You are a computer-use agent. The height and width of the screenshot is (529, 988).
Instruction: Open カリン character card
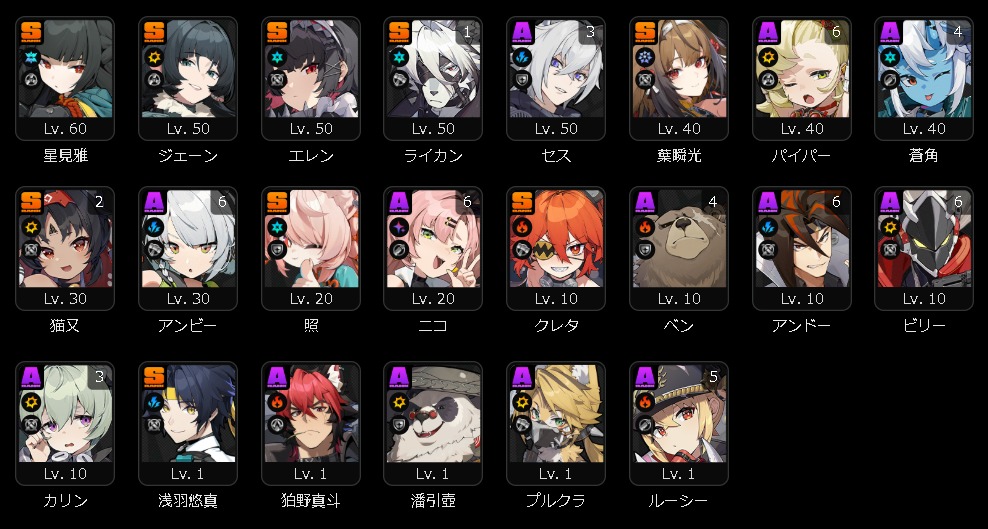point(65,424)
